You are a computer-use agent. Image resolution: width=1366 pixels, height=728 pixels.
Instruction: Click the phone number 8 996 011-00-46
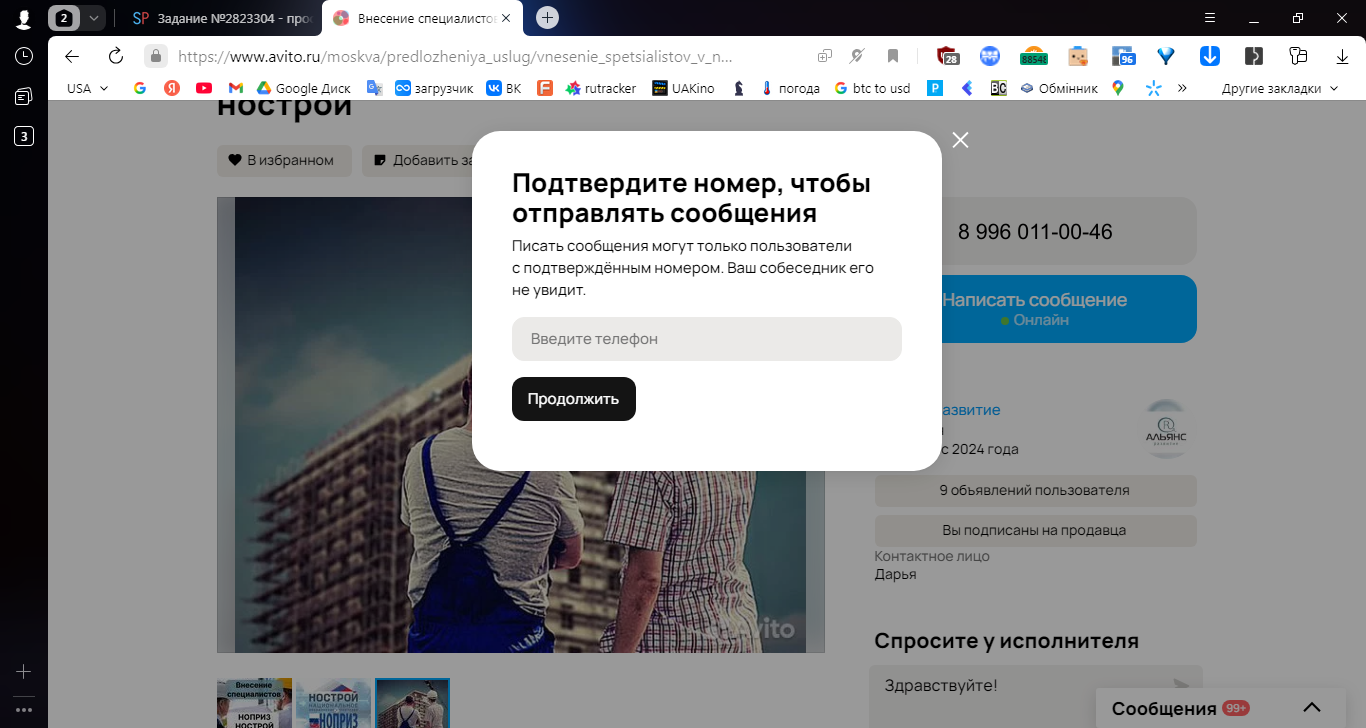point(1035,231)
